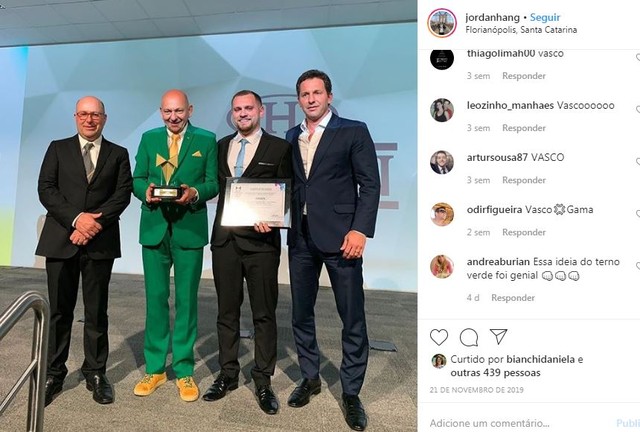Open the bianchidaniela username in likes
The image size is (640, 432).
click(541, 359)
